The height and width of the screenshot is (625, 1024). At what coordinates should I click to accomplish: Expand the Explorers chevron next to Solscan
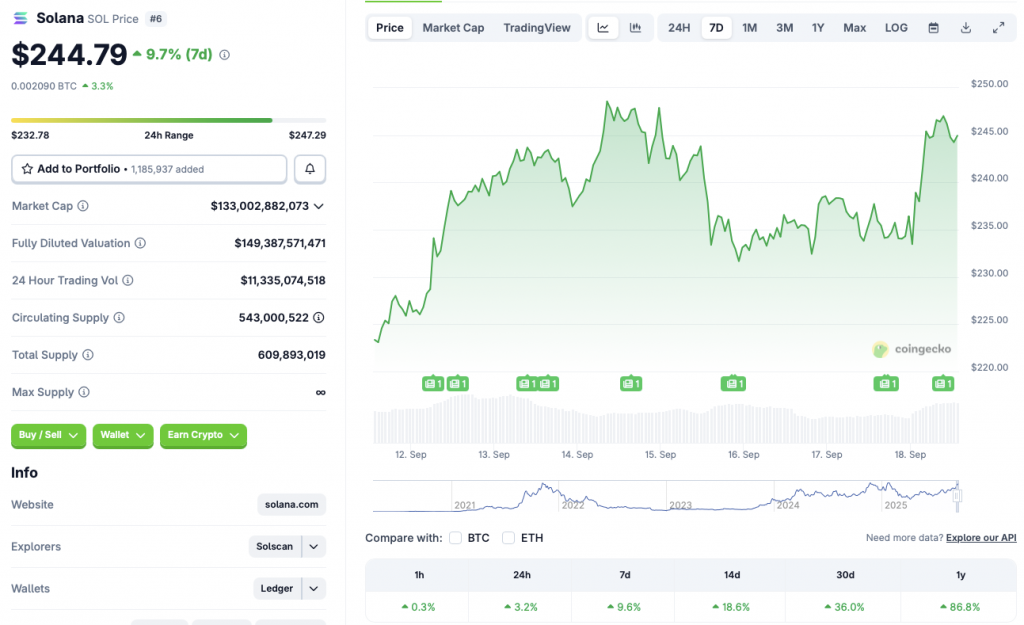pos(313,547)
